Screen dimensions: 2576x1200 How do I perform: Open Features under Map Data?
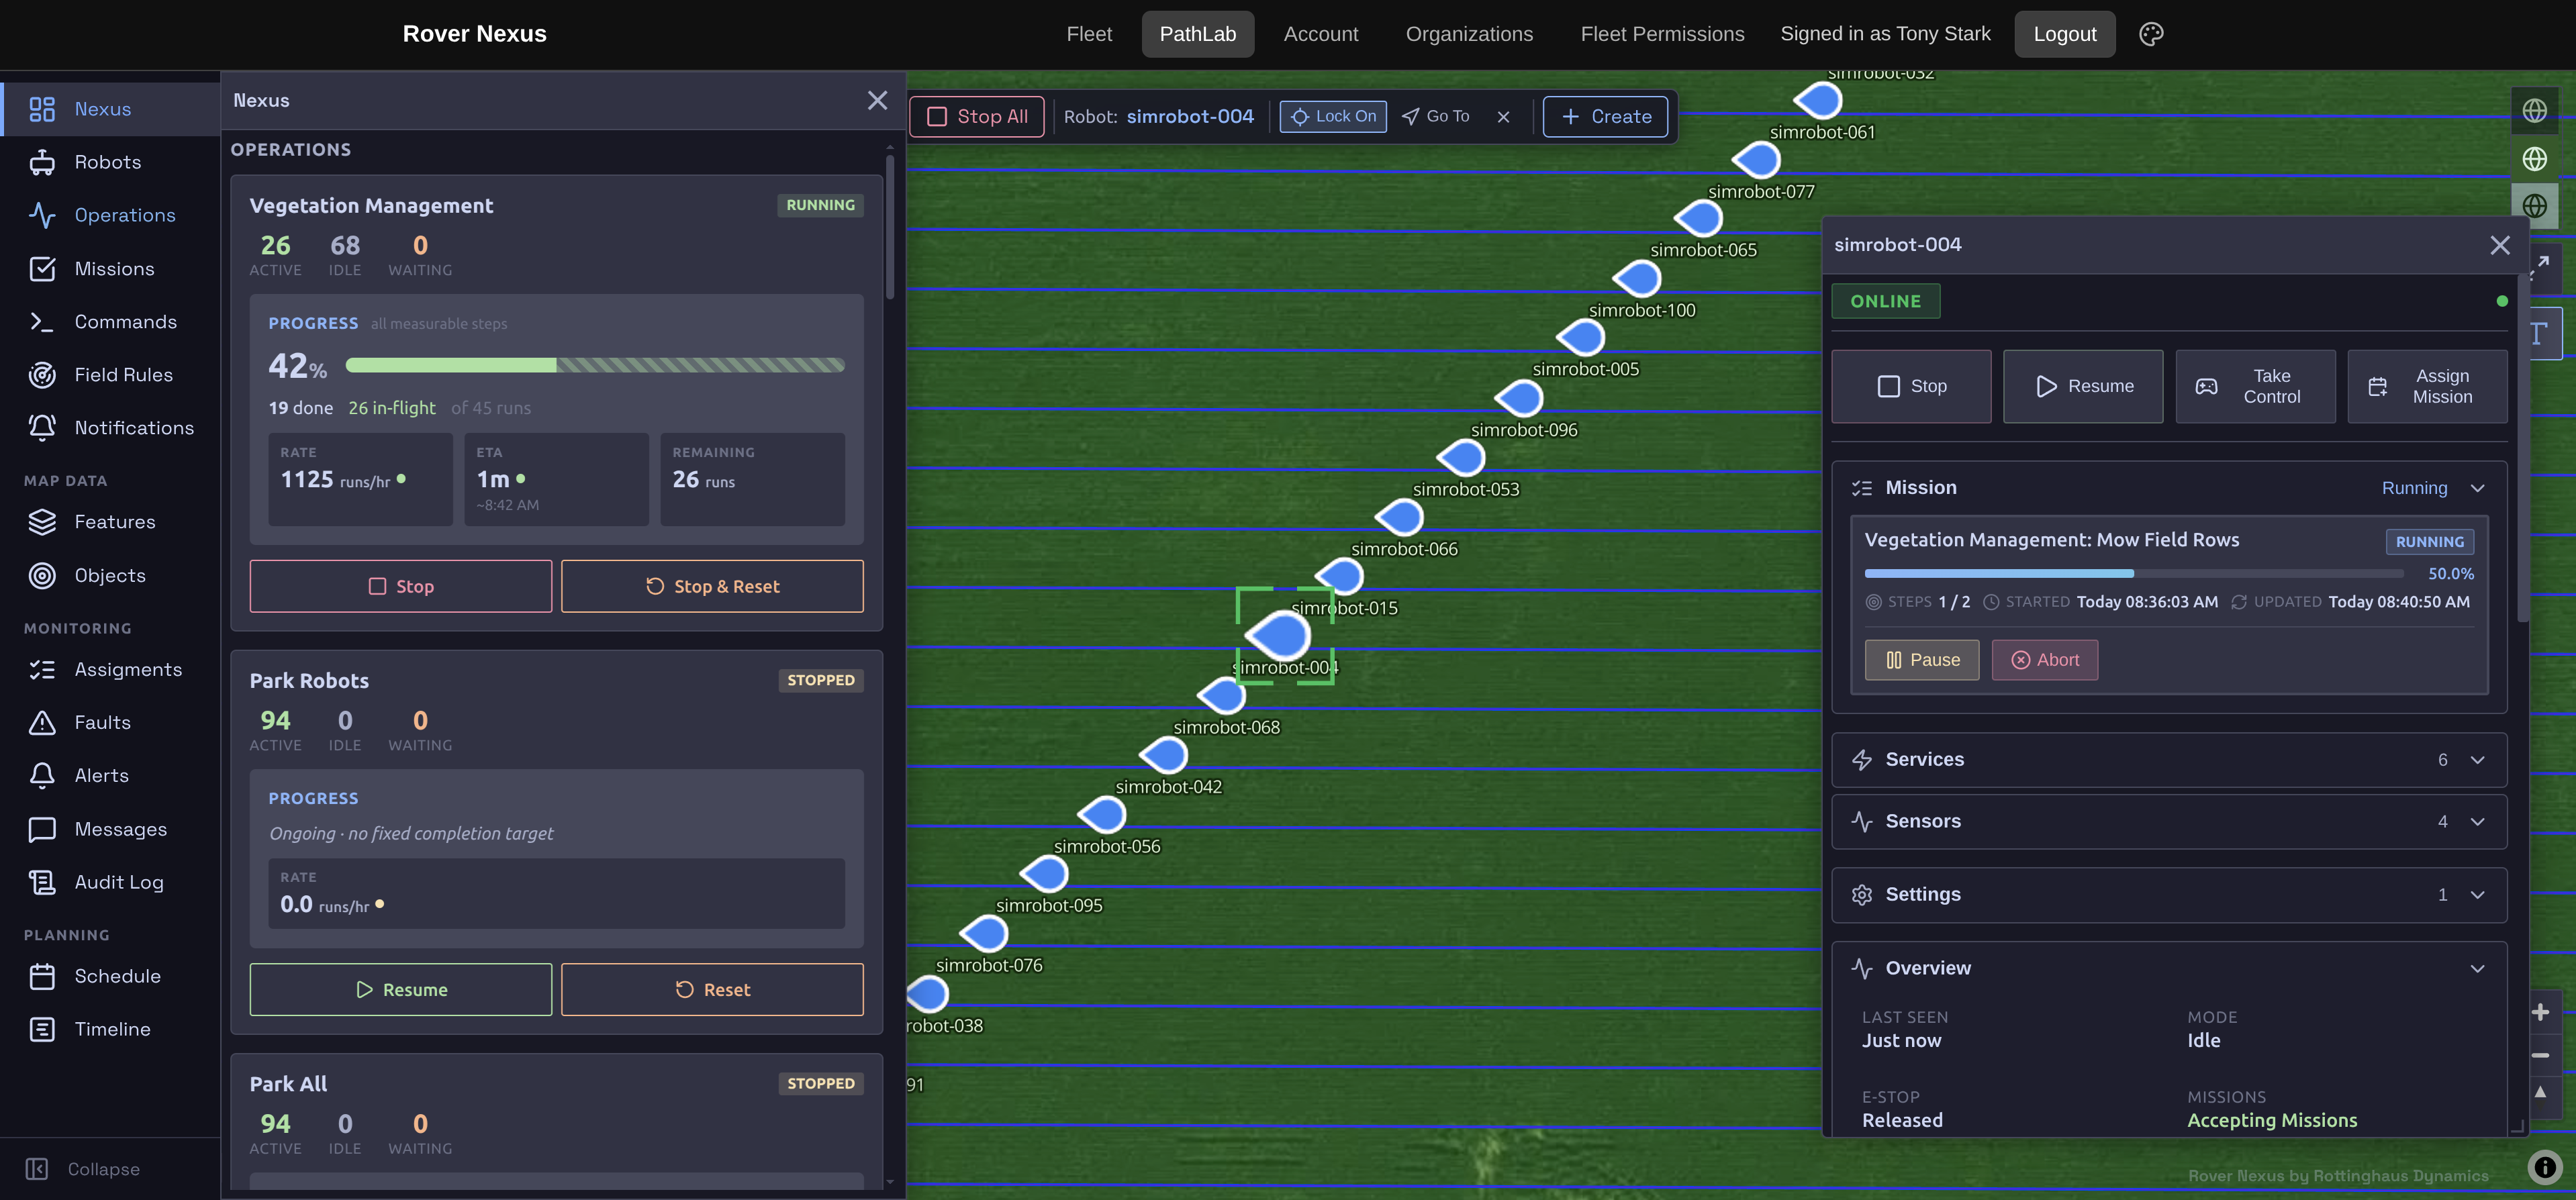coord(110,522)
